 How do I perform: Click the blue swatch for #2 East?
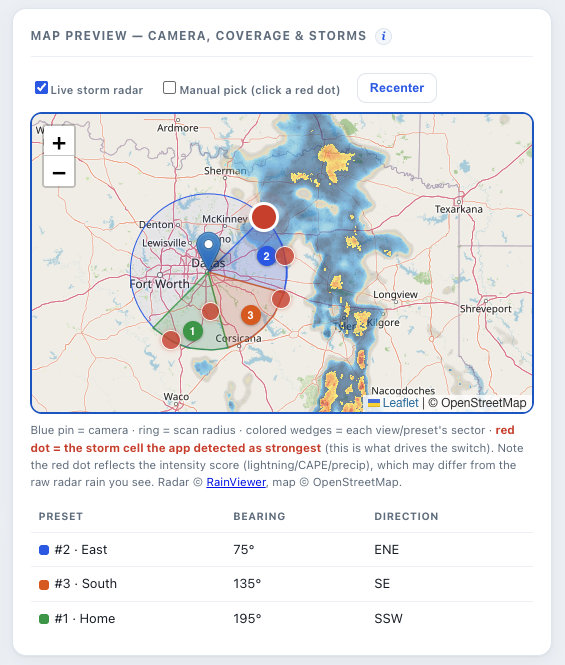click(x=44, y=550)
